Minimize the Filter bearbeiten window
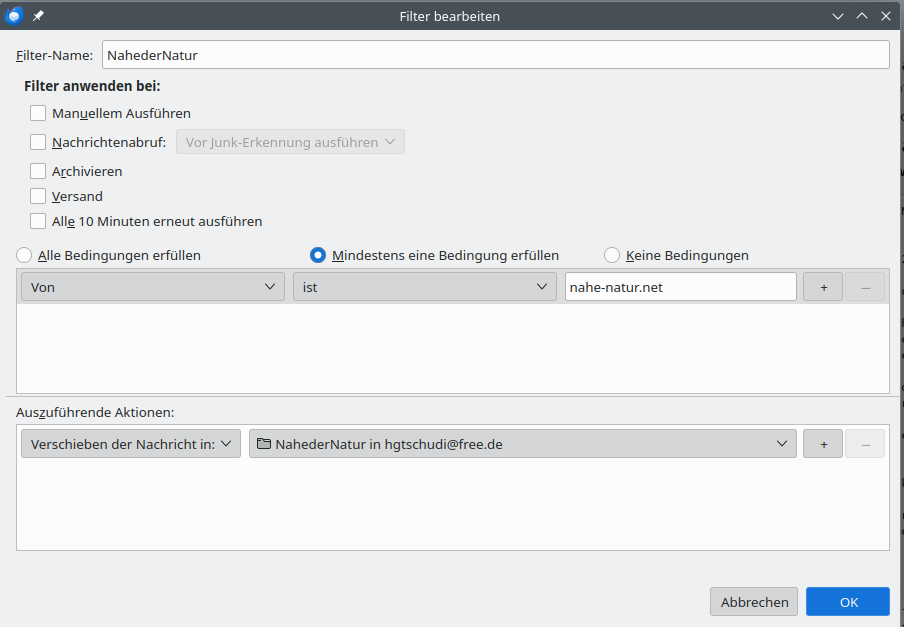Viewport: 904px width, 627px height. pyautogui.click(x=837, y=16)
